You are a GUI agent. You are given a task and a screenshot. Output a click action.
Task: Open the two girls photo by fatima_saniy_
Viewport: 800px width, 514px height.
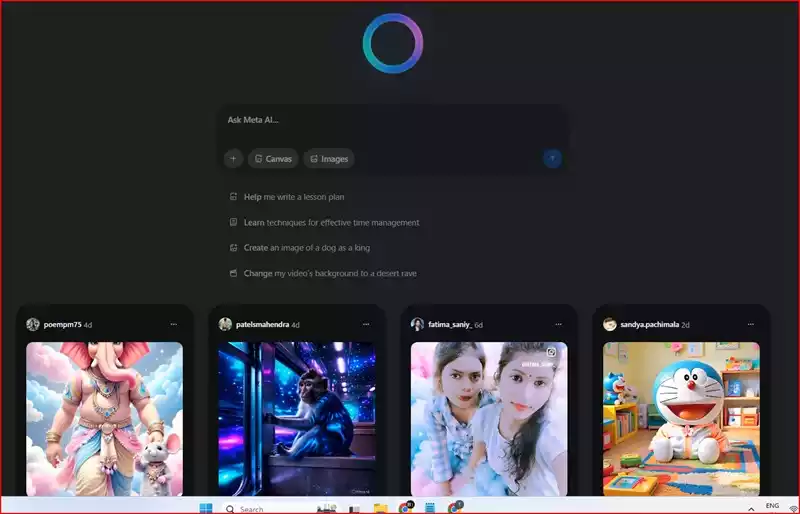point(489,419)
